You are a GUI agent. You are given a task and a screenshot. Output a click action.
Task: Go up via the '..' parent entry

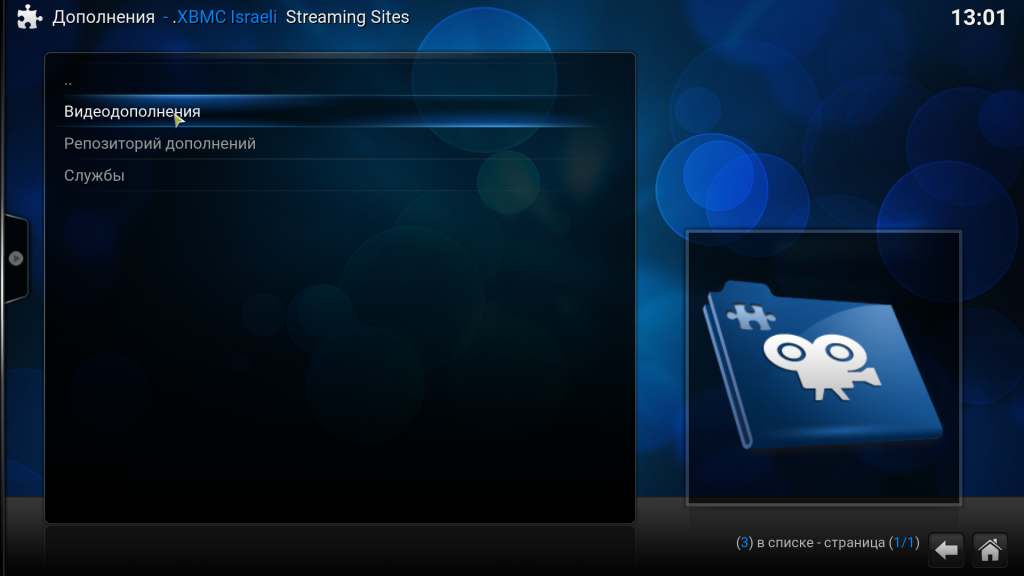(329, 81)
